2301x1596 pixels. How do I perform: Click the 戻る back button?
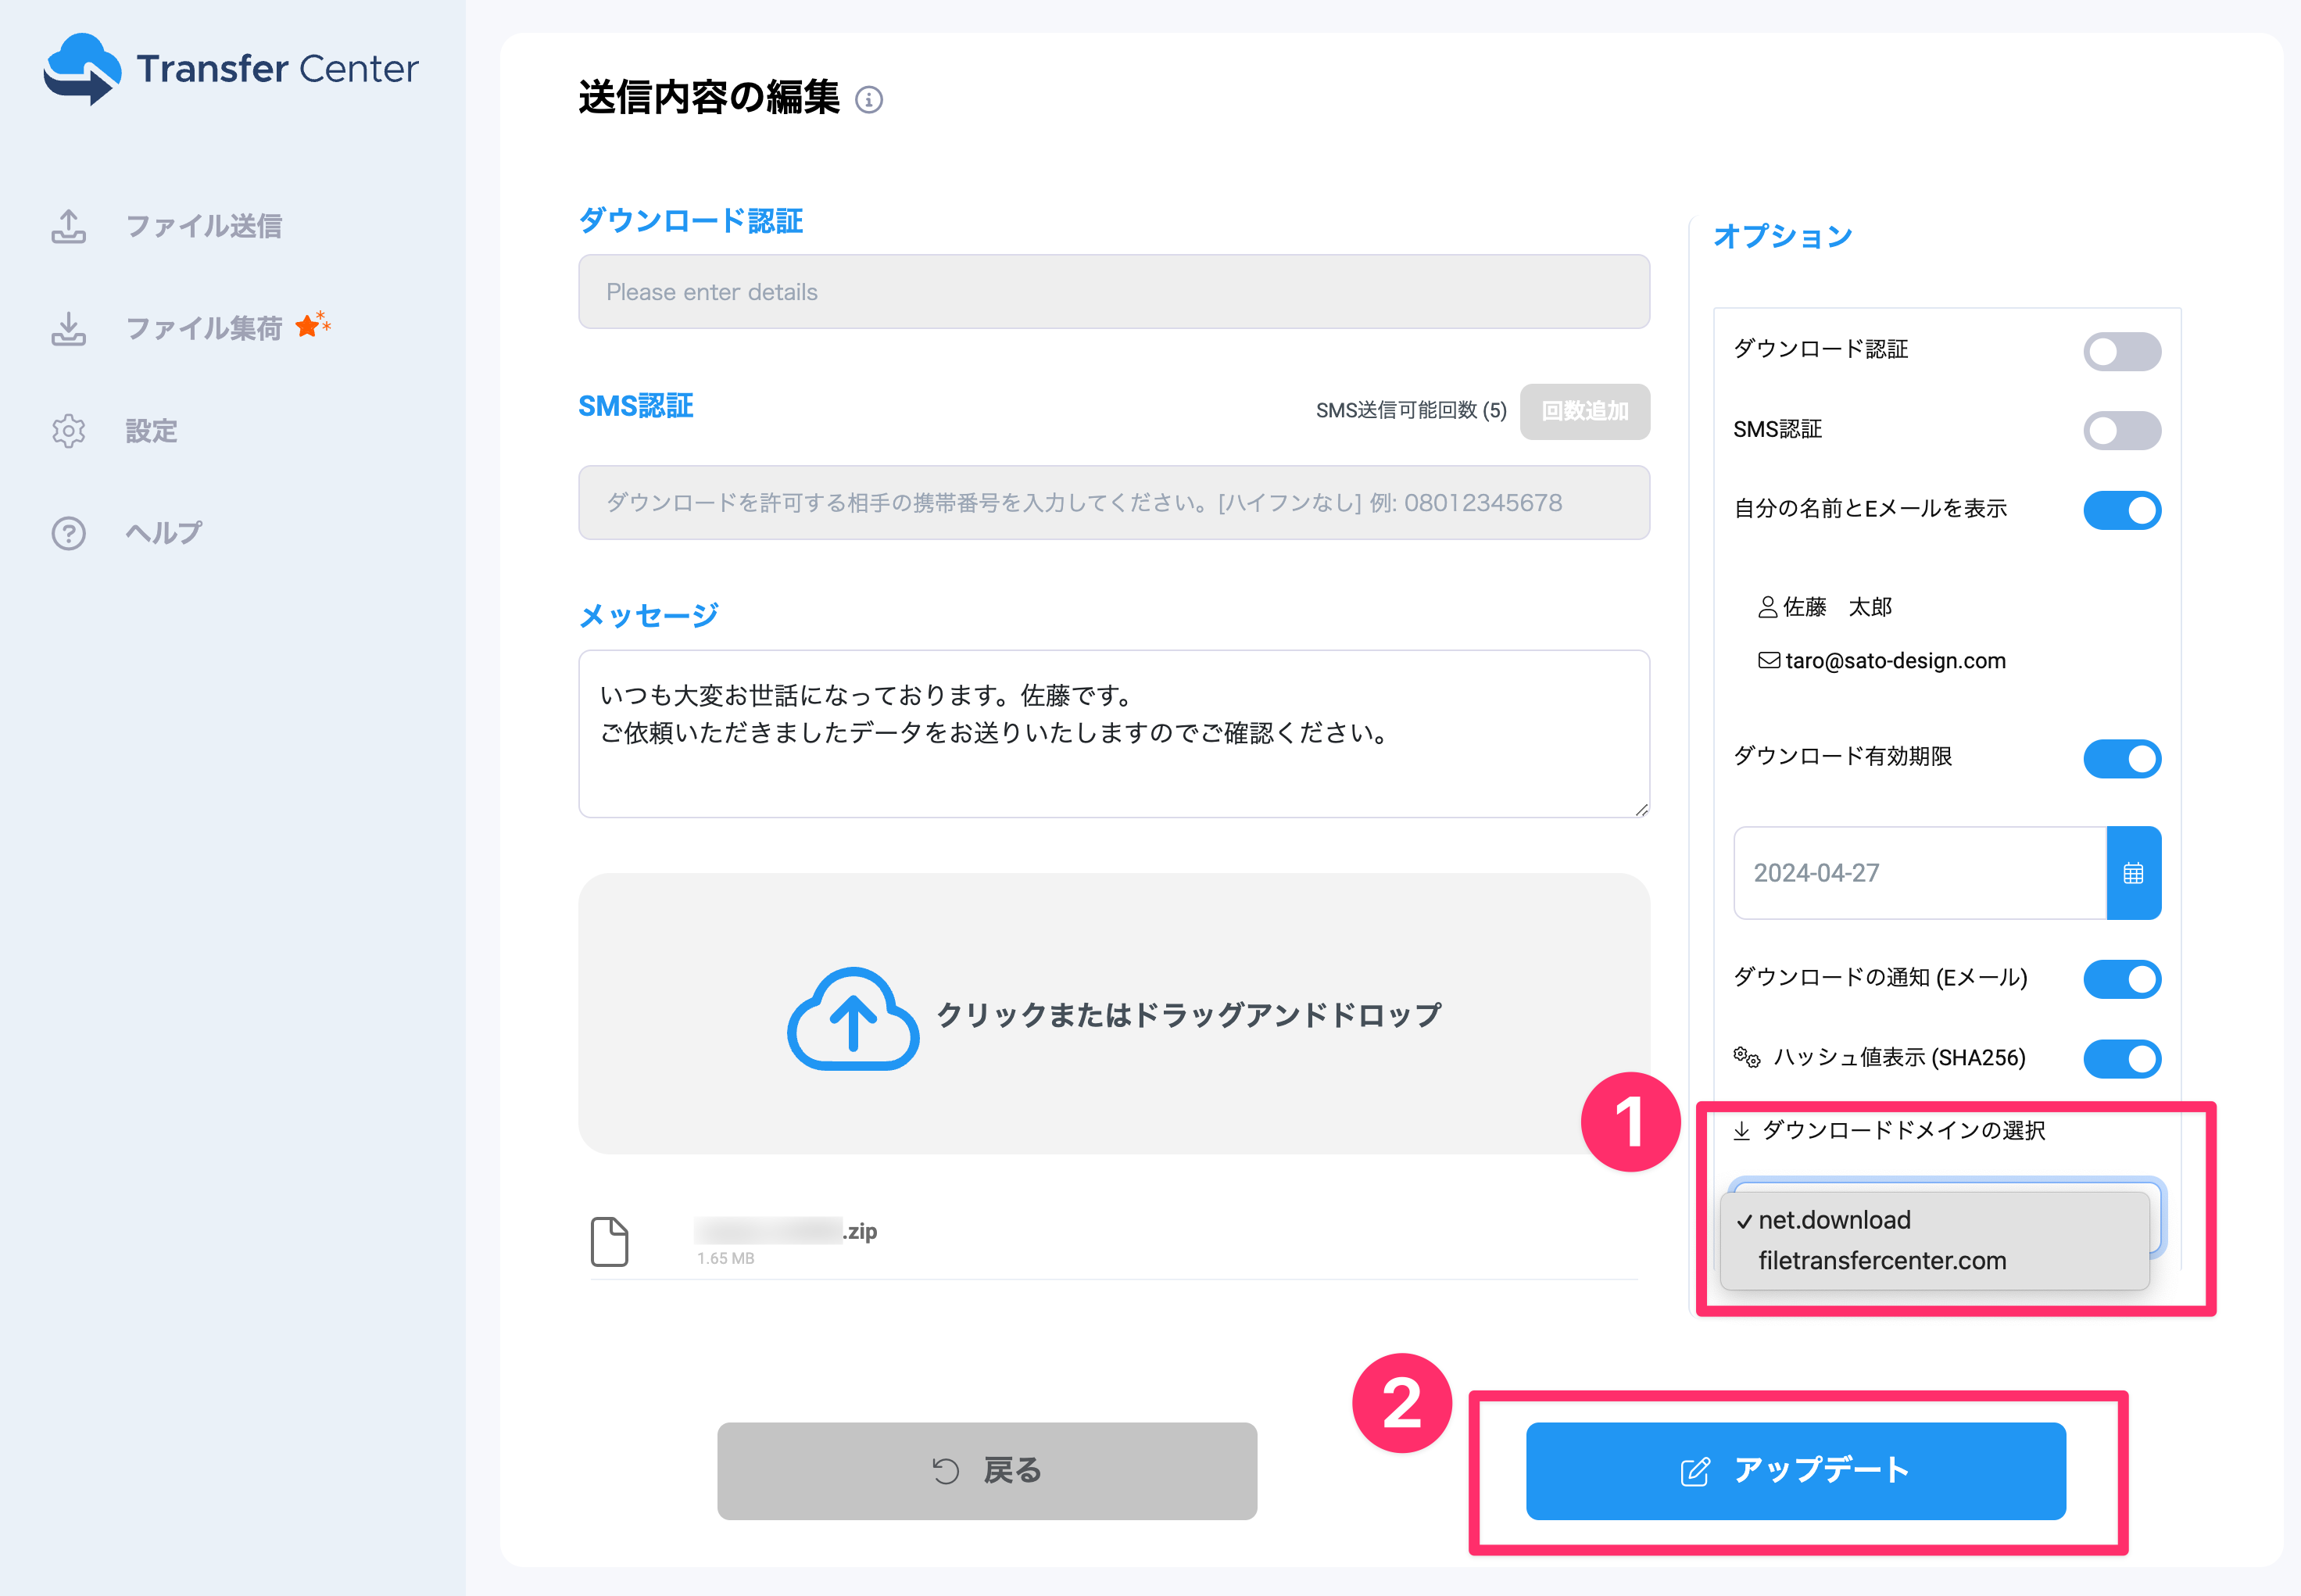[986, 1470]
